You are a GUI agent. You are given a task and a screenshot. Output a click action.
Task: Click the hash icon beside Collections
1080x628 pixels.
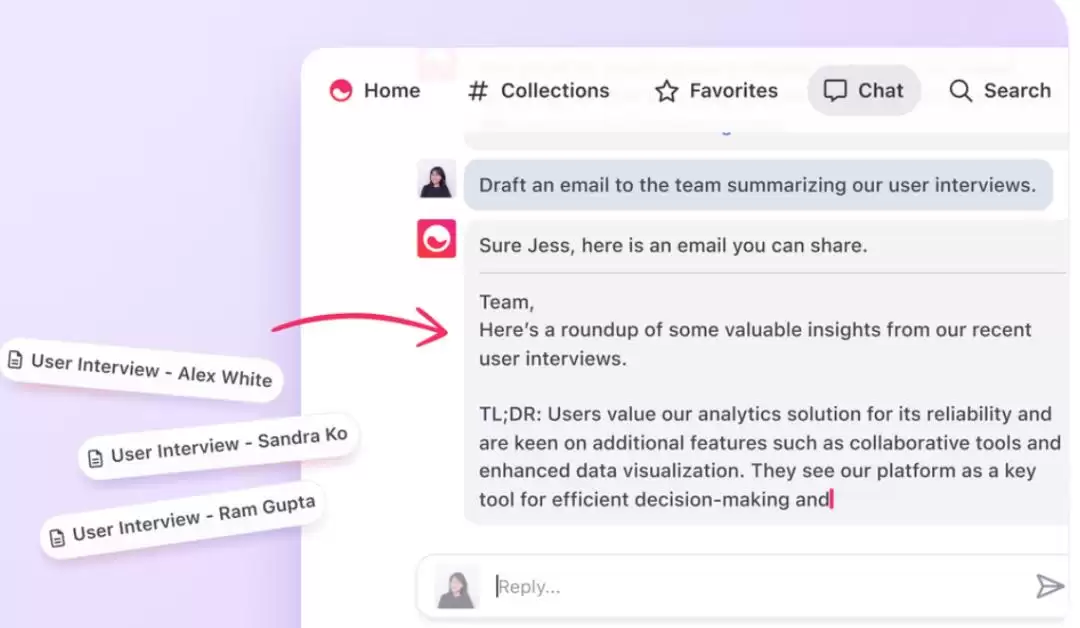477,91
